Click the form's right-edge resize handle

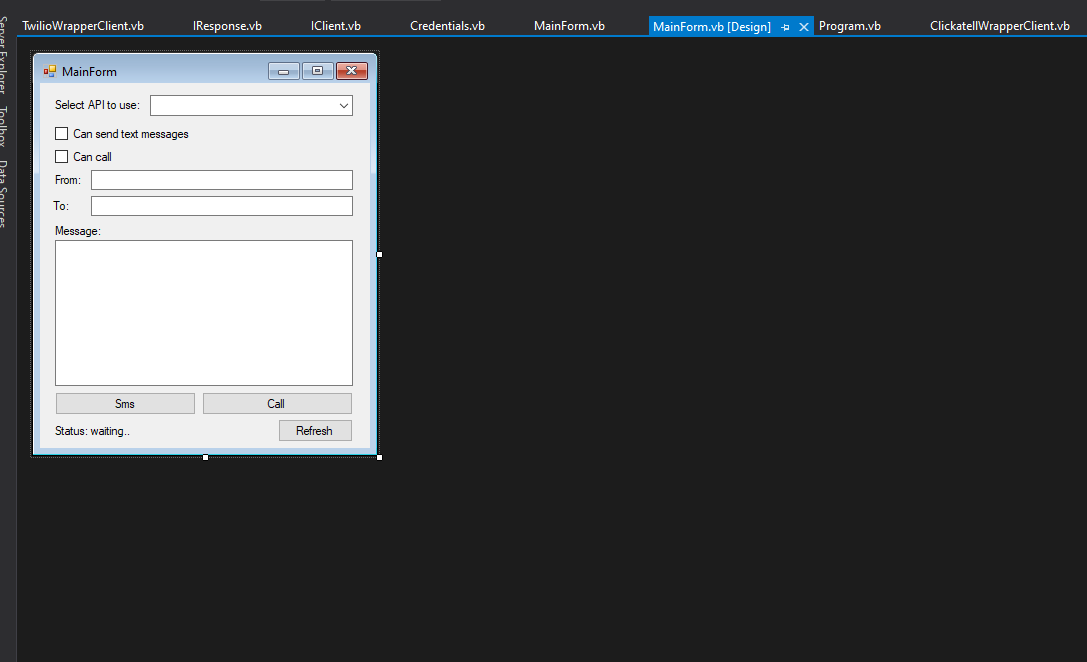pos(379,254)
